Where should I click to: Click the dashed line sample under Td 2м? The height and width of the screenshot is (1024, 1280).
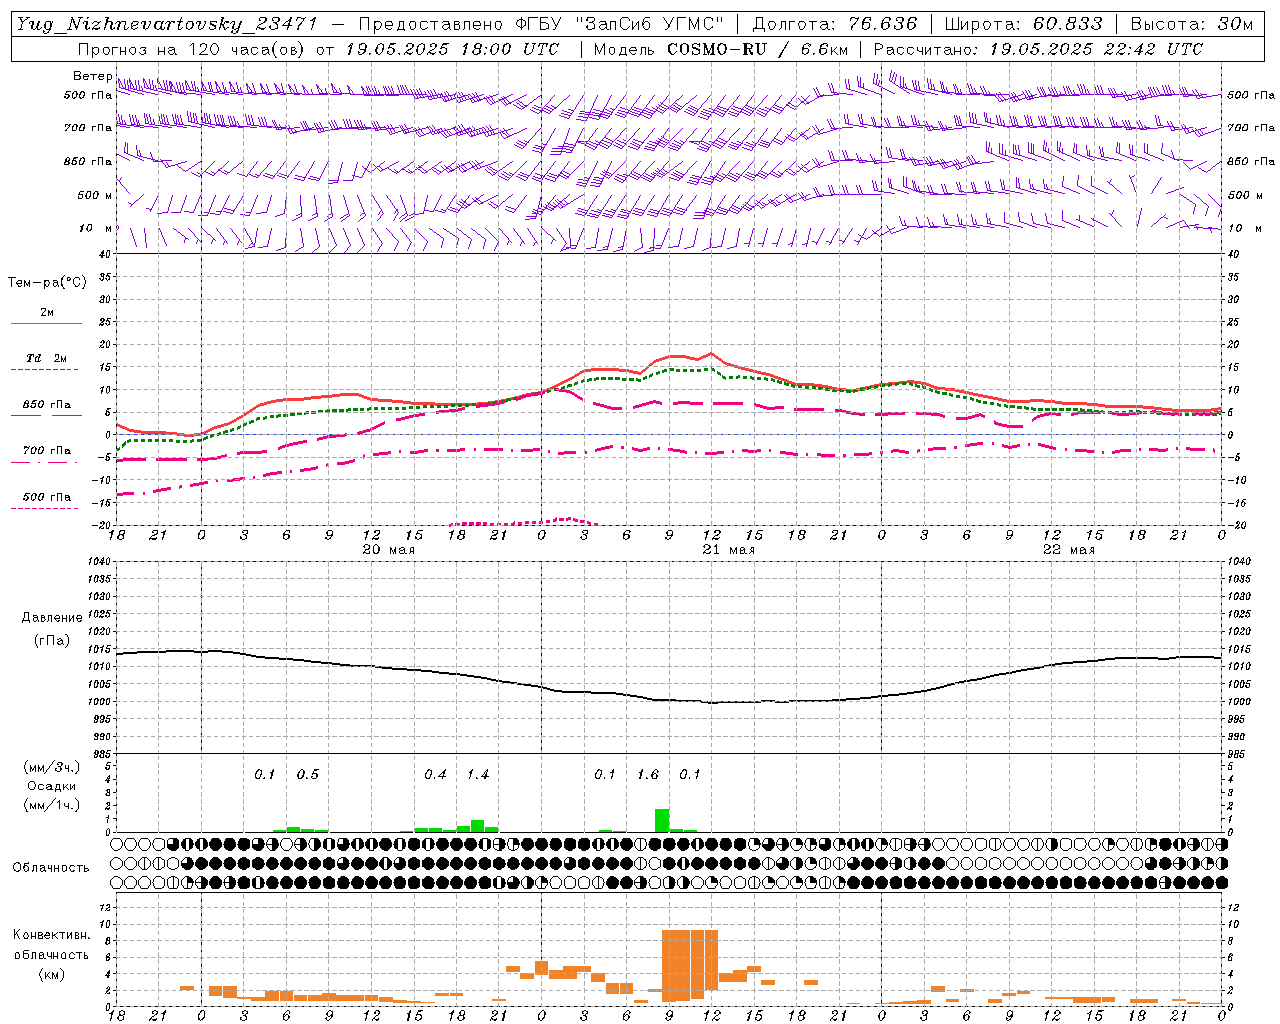[44, 370]
